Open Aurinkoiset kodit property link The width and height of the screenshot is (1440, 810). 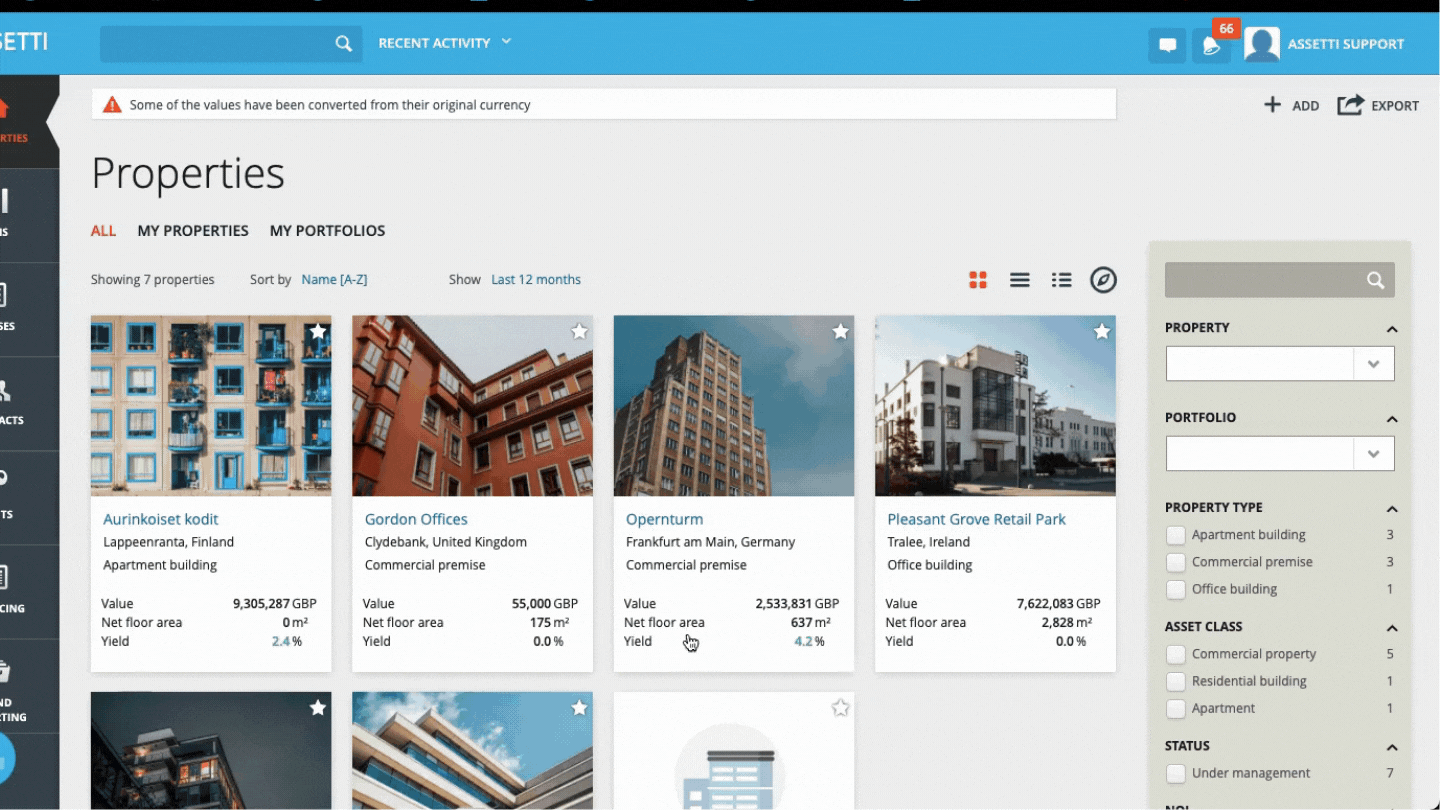160,519
